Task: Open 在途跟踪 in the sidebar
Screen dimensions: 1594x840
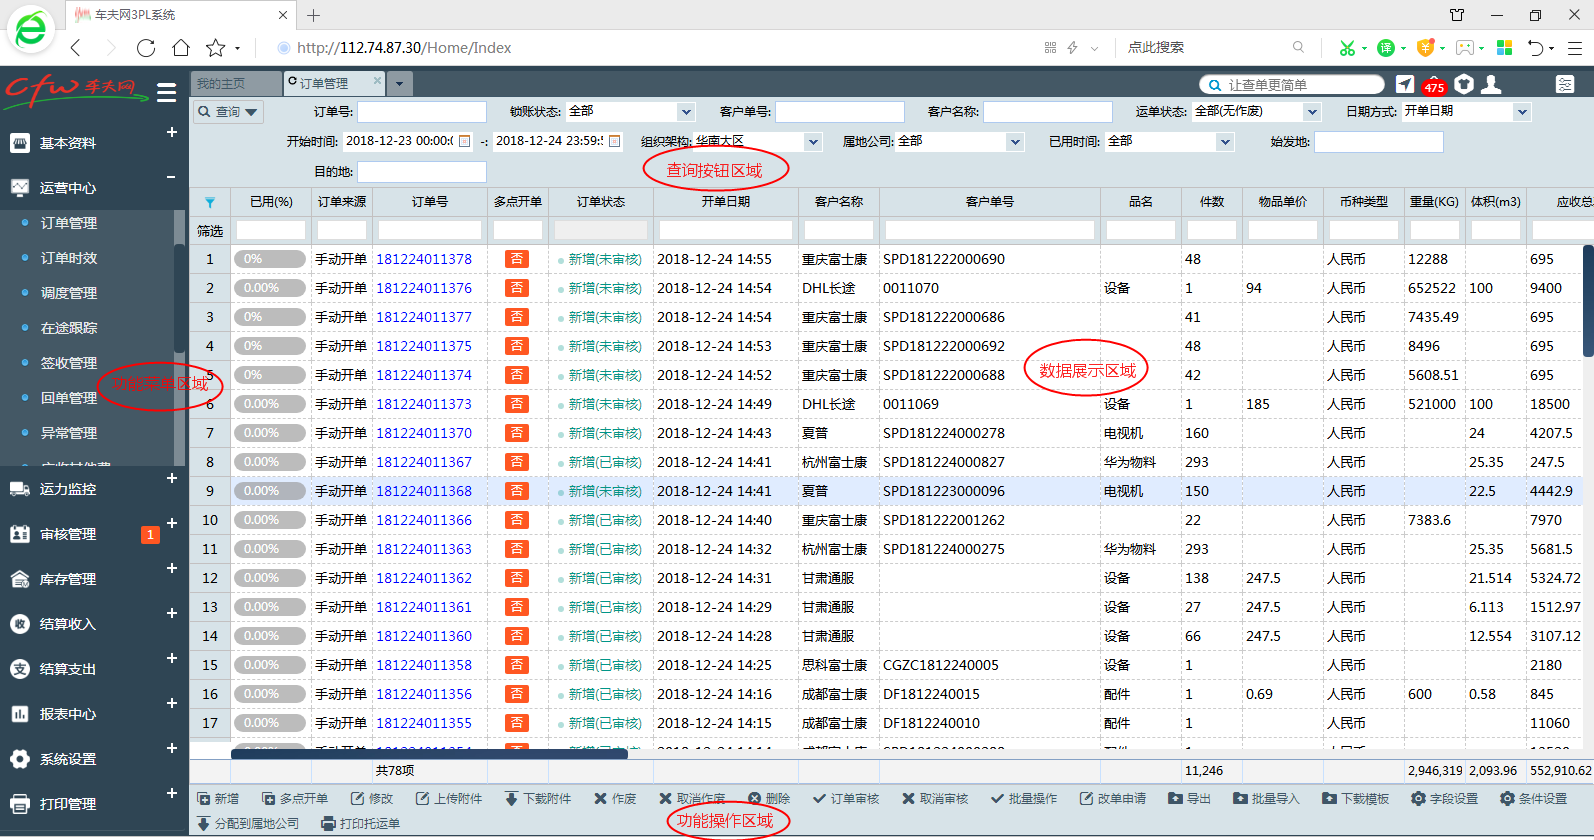Action: click(x=69, y=328)
